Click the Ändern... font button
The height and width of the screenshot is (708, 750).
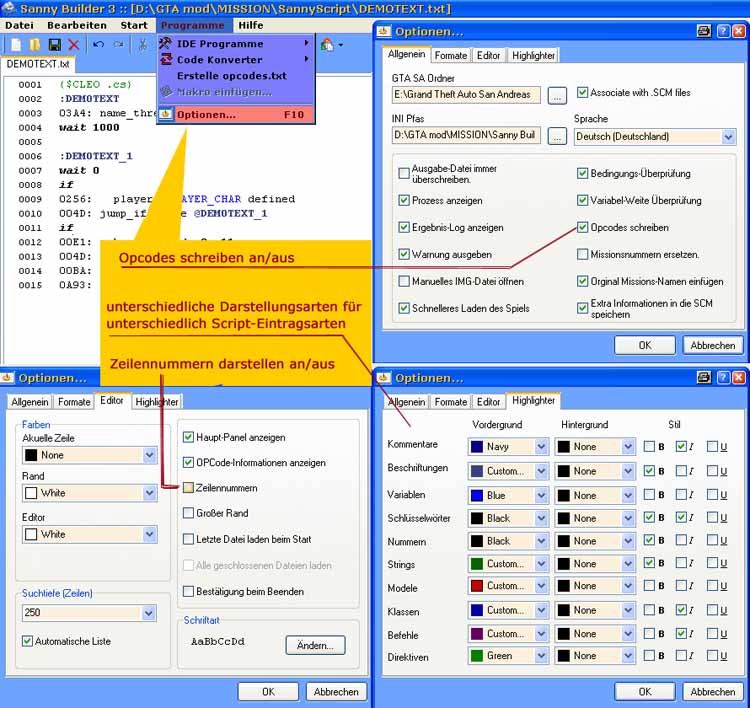[315, 645]
